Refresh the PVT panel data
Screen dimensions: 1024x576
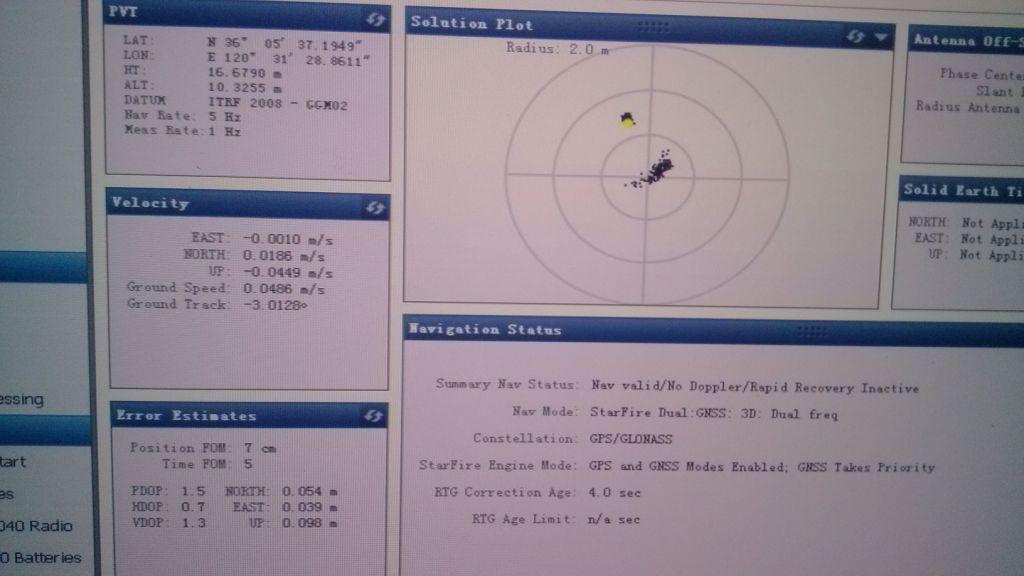click(377, 19)
